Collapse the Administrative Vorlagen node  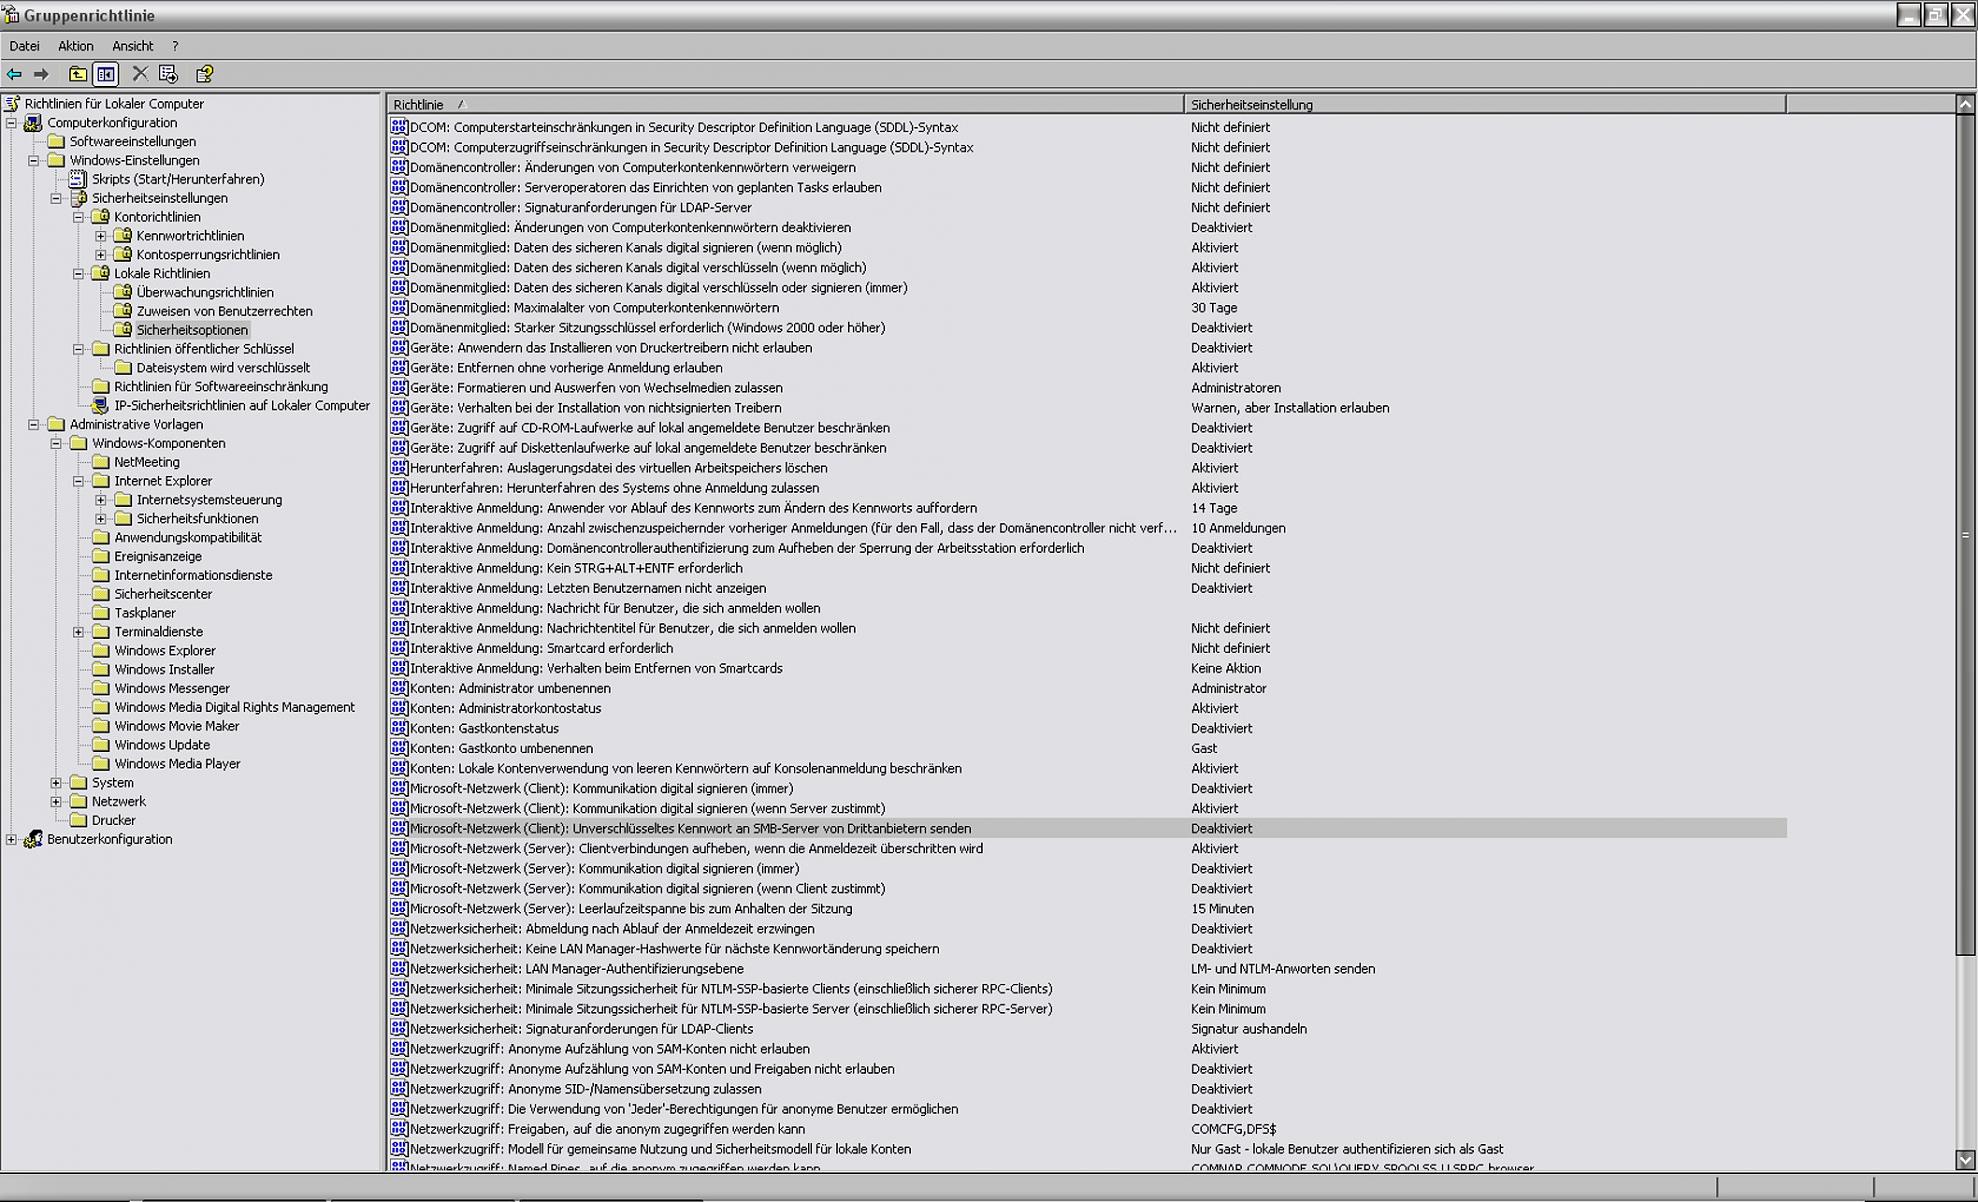[x=34, y=424]
